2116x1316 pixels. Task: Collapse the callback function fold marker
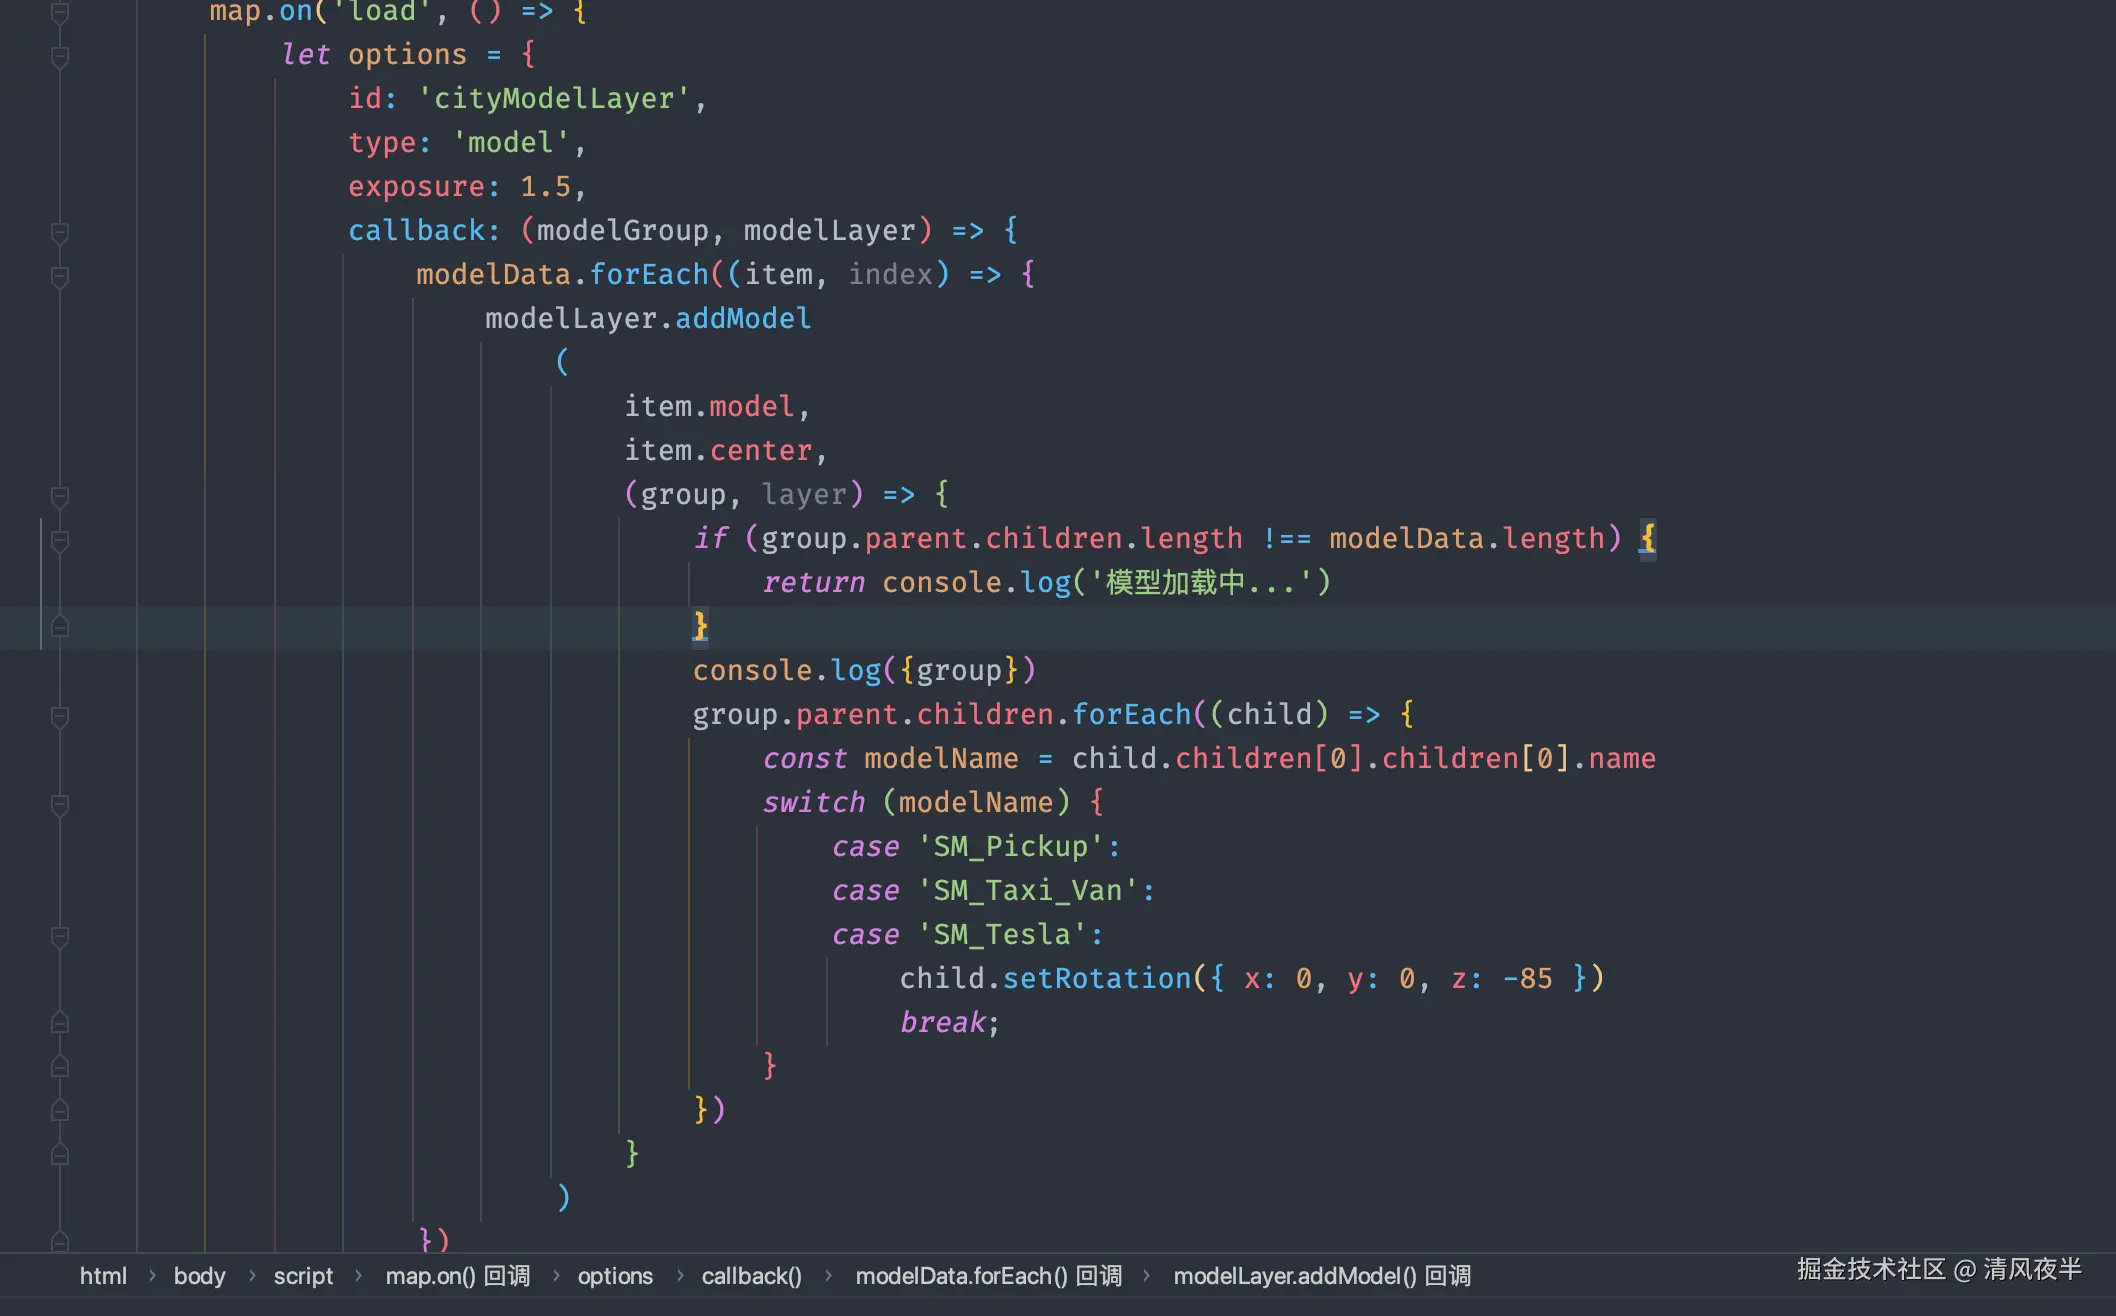pyautogui.click(x=60, y=233)
